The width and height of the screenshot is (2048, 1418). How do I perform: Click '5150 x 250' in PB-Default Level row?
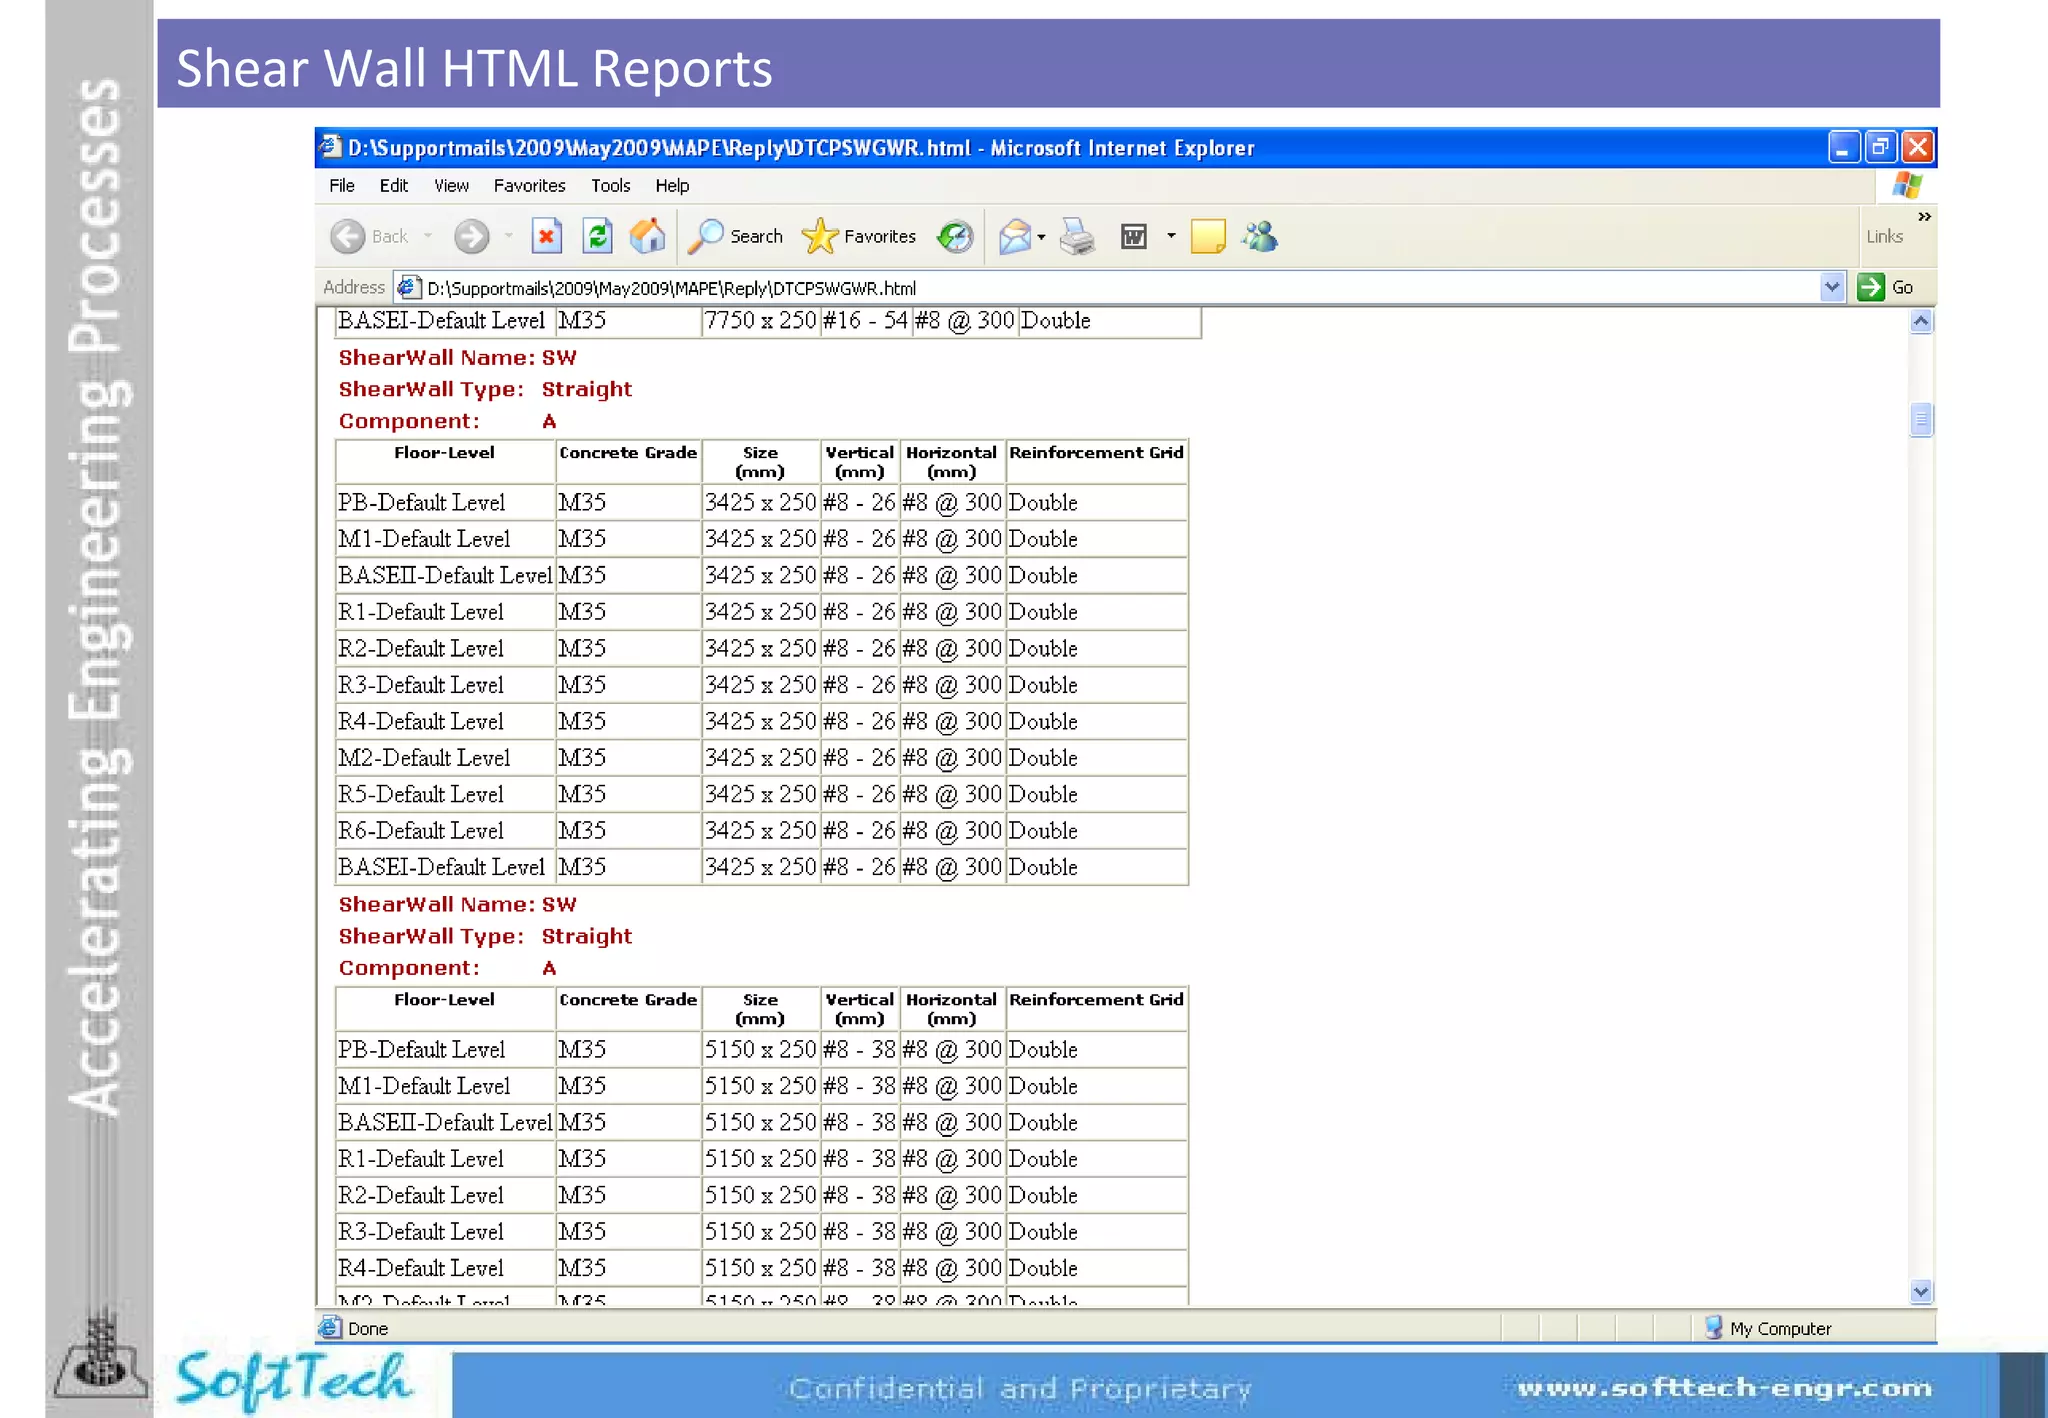[760, 1050]
